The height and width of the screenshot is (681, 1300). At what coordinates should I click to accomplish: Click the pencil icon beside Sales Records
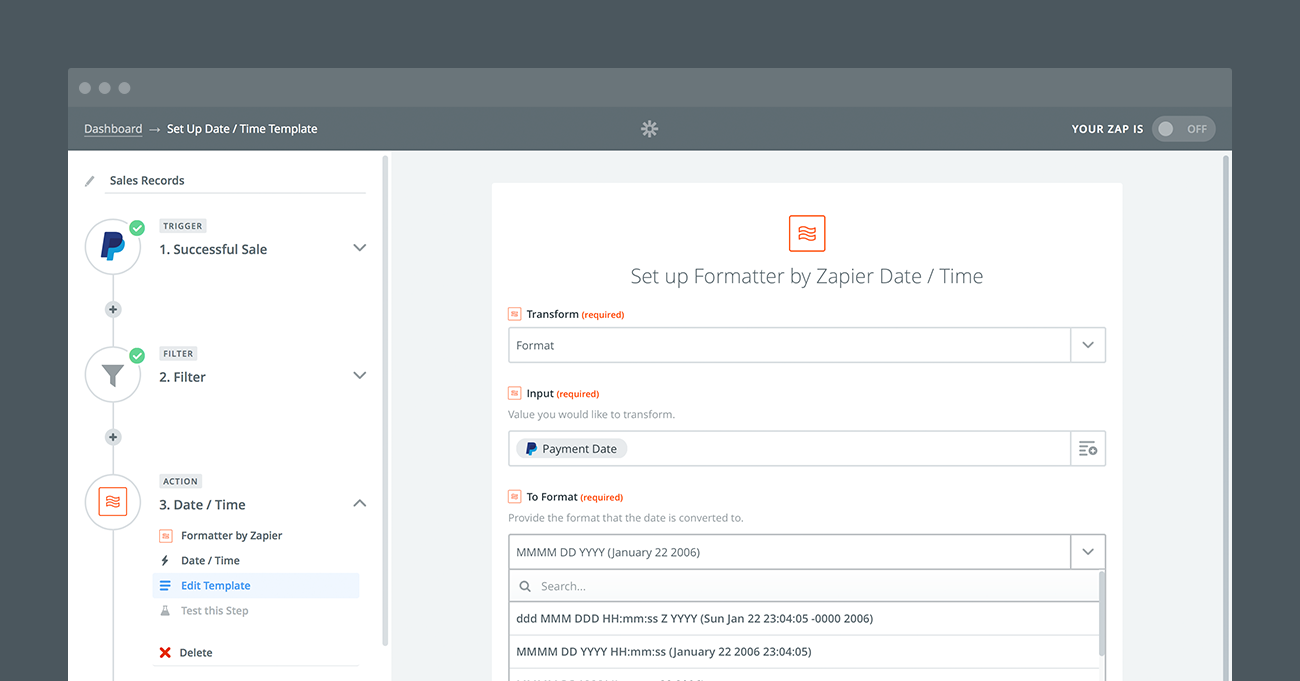pyautogui.click(x=90, y=182)
